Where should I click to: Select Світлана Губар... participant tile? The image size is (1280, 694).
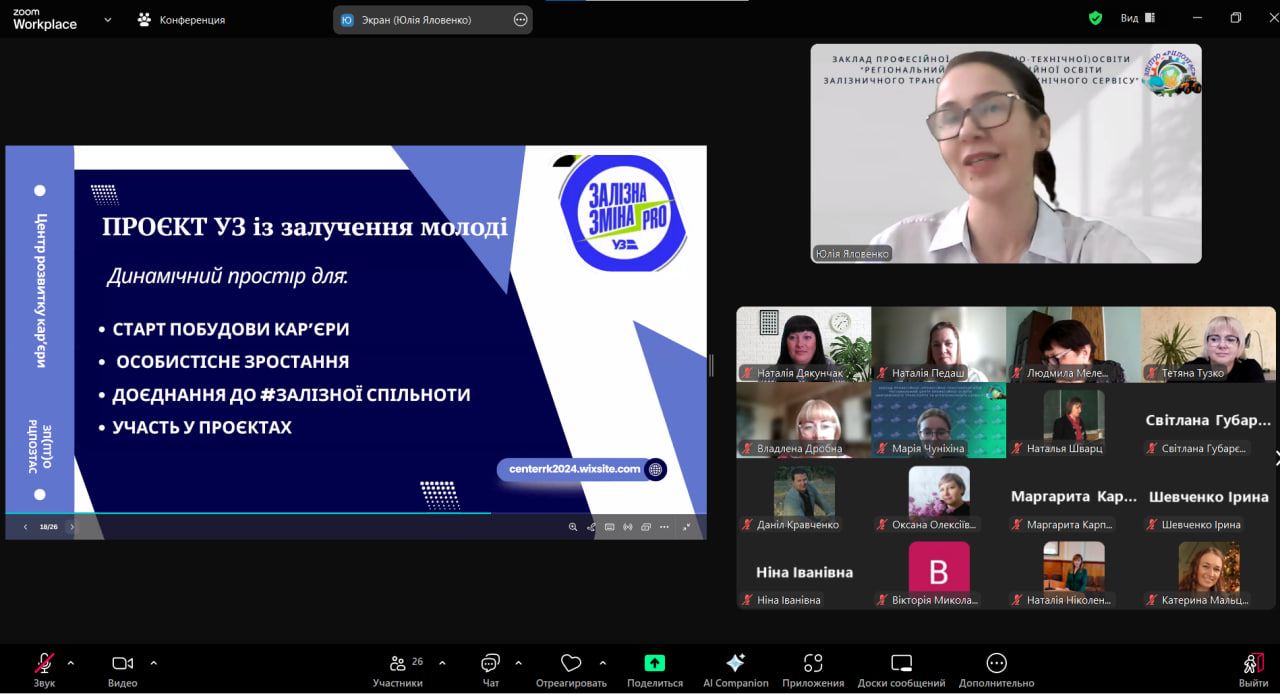tap(1208, 420)
